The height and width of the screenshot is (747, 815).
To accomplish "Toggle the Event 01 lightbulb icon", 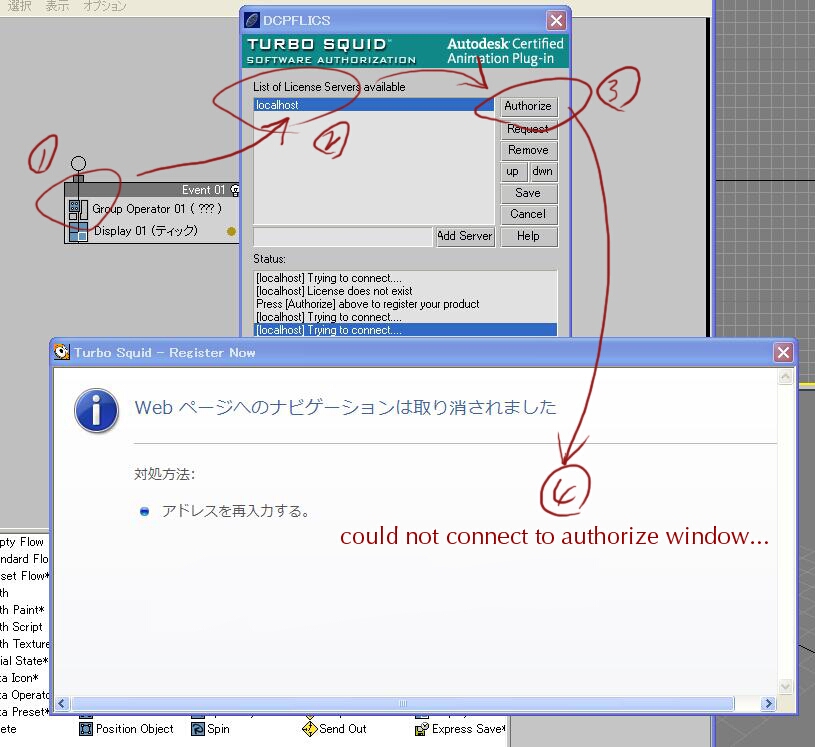I will click(235, 190).
